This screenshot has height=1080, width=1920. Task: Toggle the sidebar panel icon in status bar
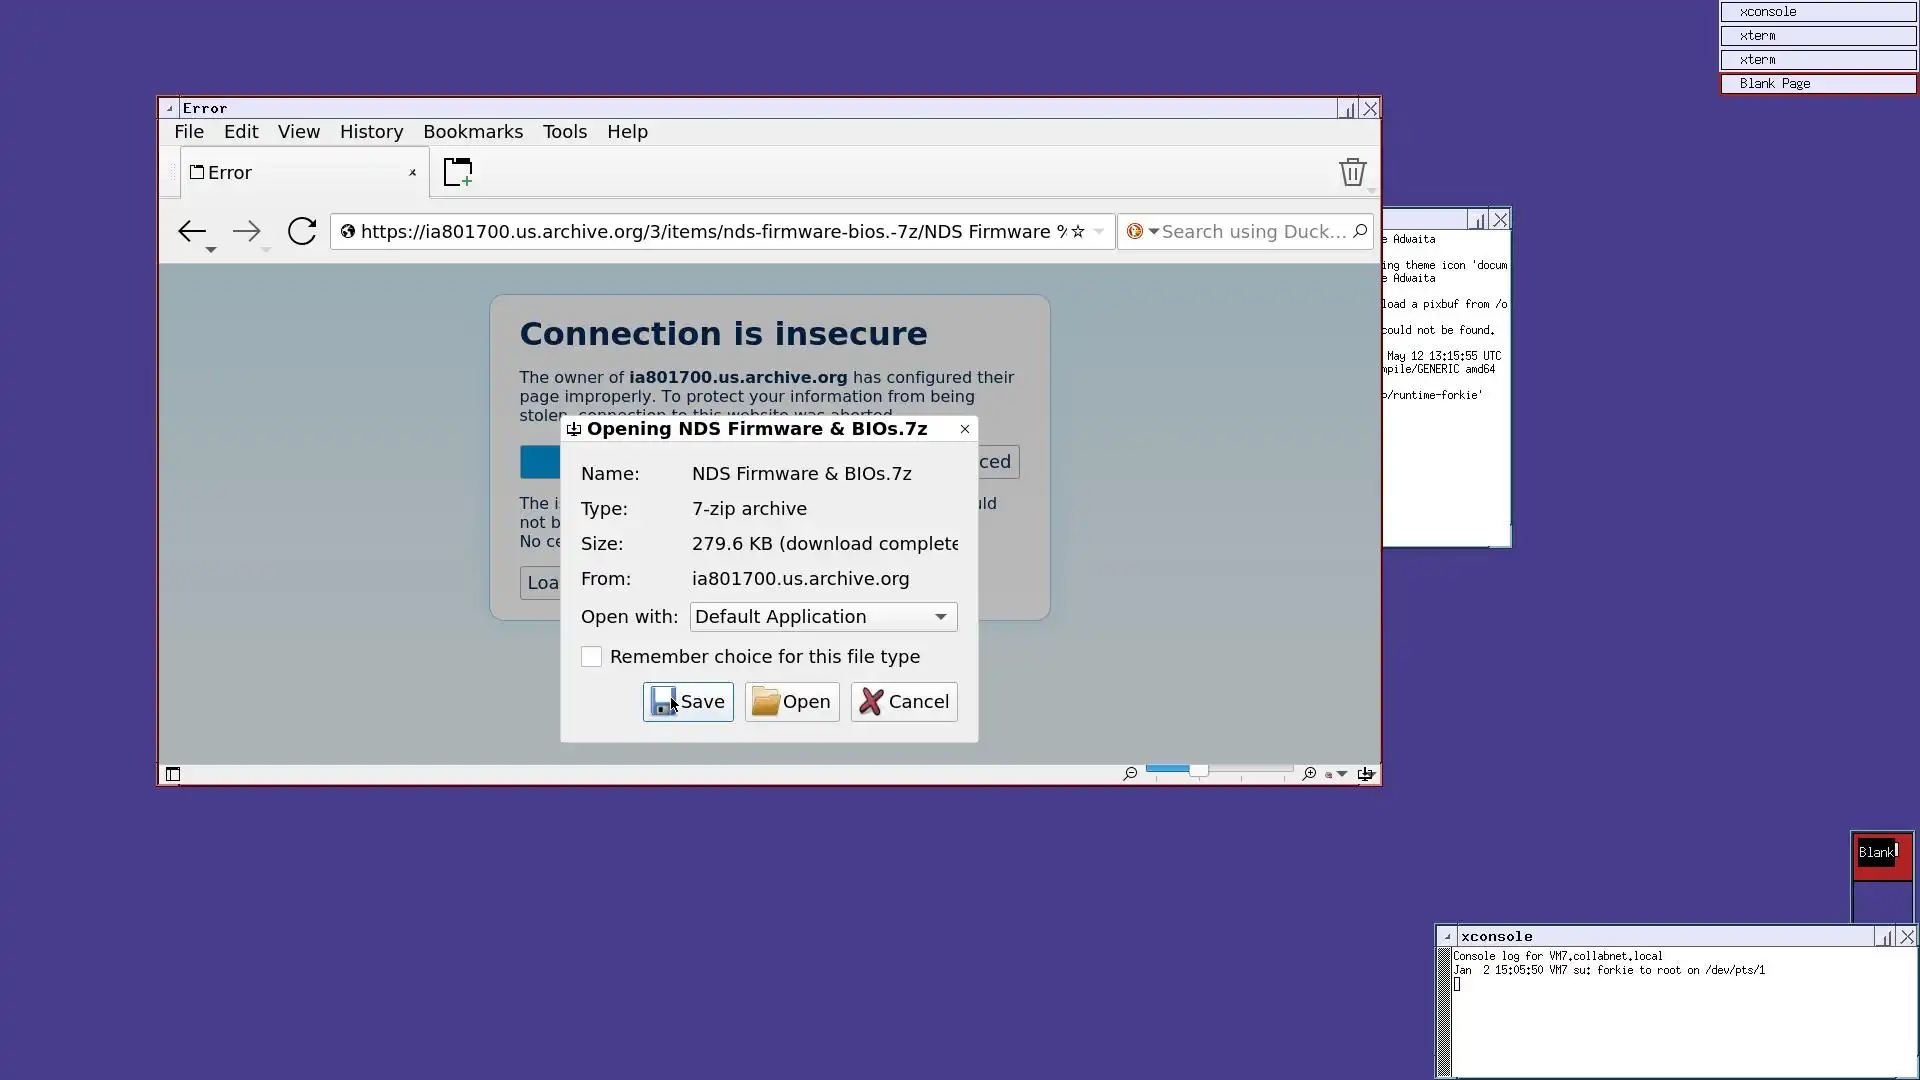coord(173,774)
